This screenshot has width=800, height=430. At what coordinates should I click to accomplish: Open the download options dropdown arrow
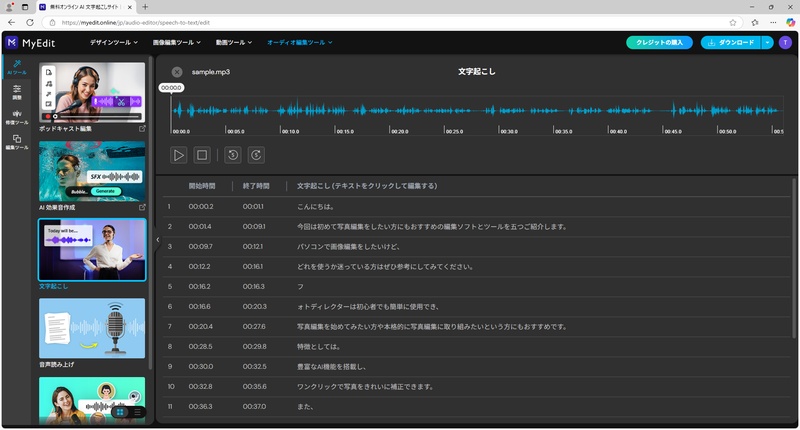coord(767,43)
